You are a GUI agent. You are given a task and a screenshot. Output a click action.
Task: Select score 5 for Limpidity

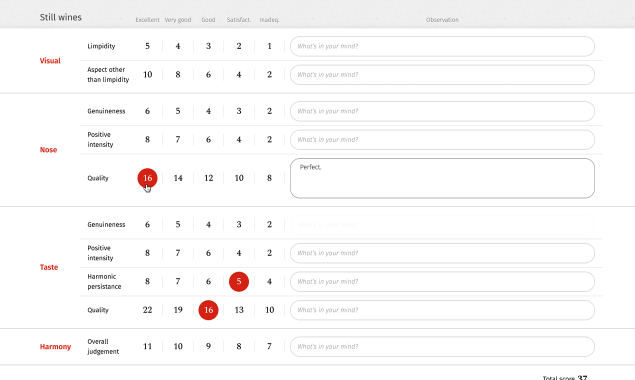pos(147,46)
